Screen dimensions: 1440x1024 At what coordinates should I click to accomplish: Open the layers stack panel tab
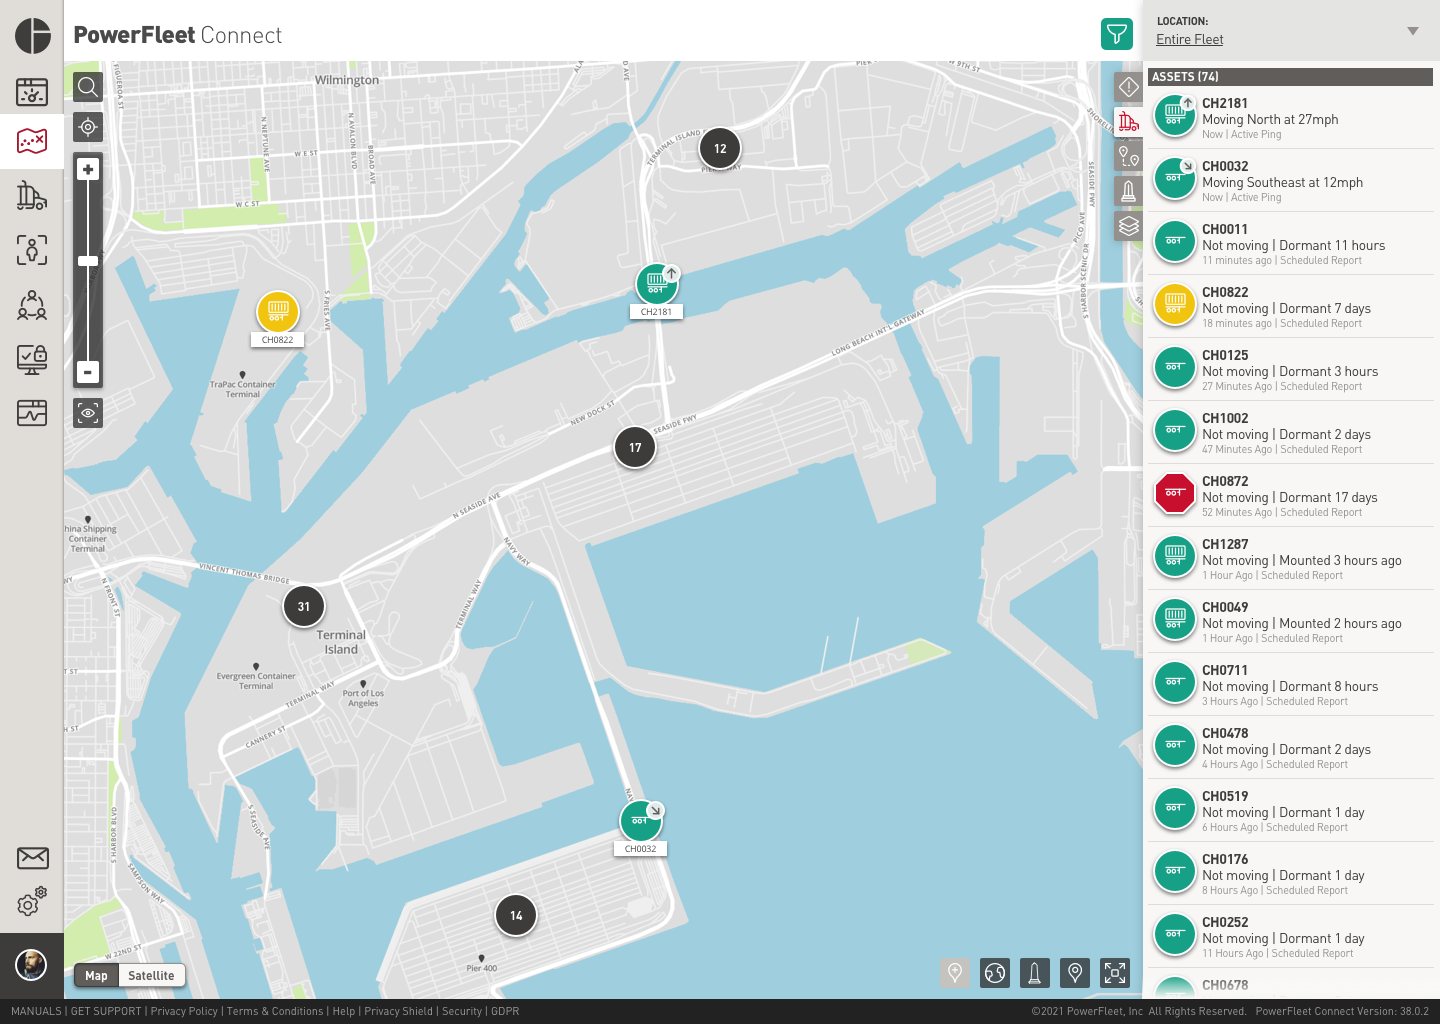[x=1129, y=226]
